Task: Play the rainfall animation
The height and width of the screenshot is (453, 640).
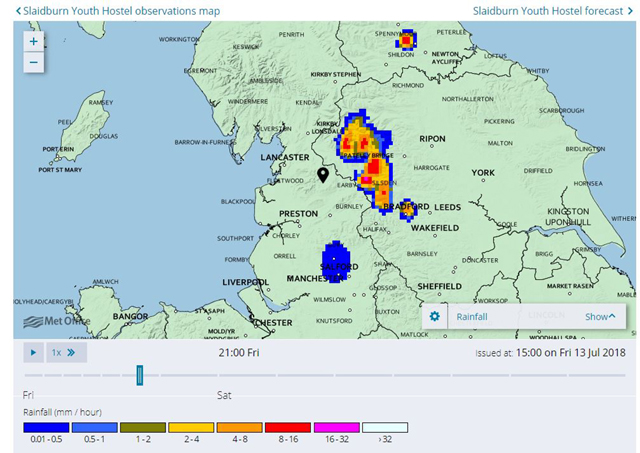Action: [33, 353]
